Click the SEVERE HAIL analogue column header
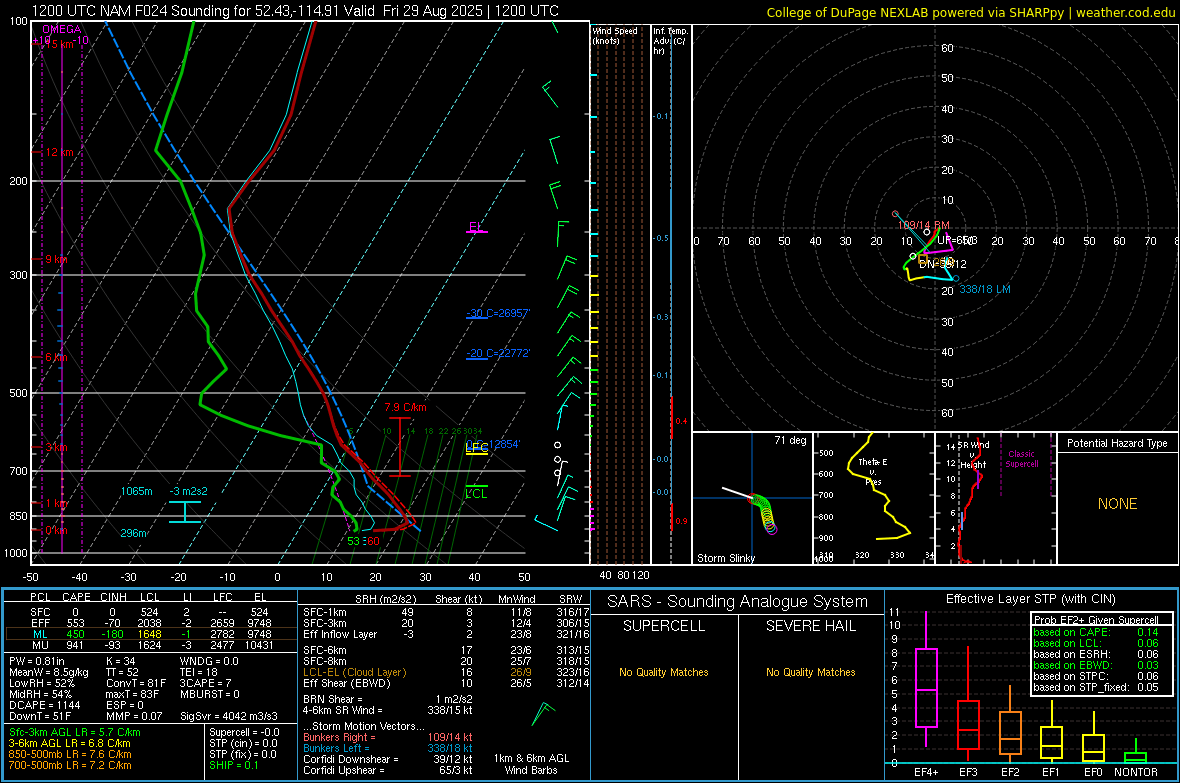1180x783 pixels. tap(811, 626)
